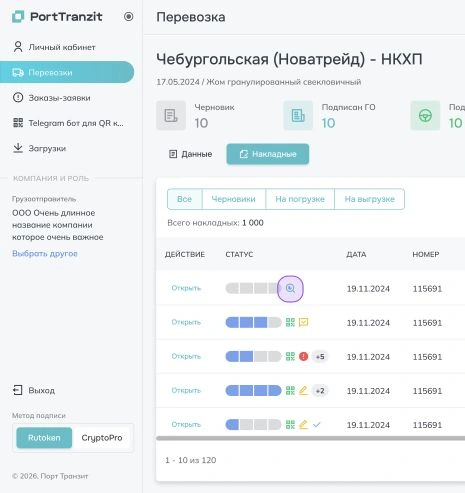This screenshot has width=465, height=493.
Task: Select the На погрузке filter tab
Action: click(x=300, y=199)
